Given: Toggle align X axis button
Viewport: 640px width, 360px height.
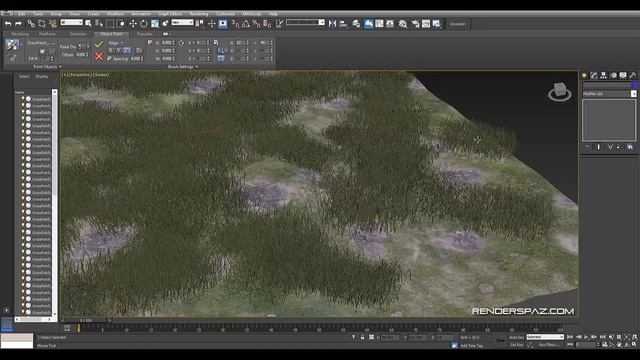Looking at the screenshot, I should tap(111, 51).
